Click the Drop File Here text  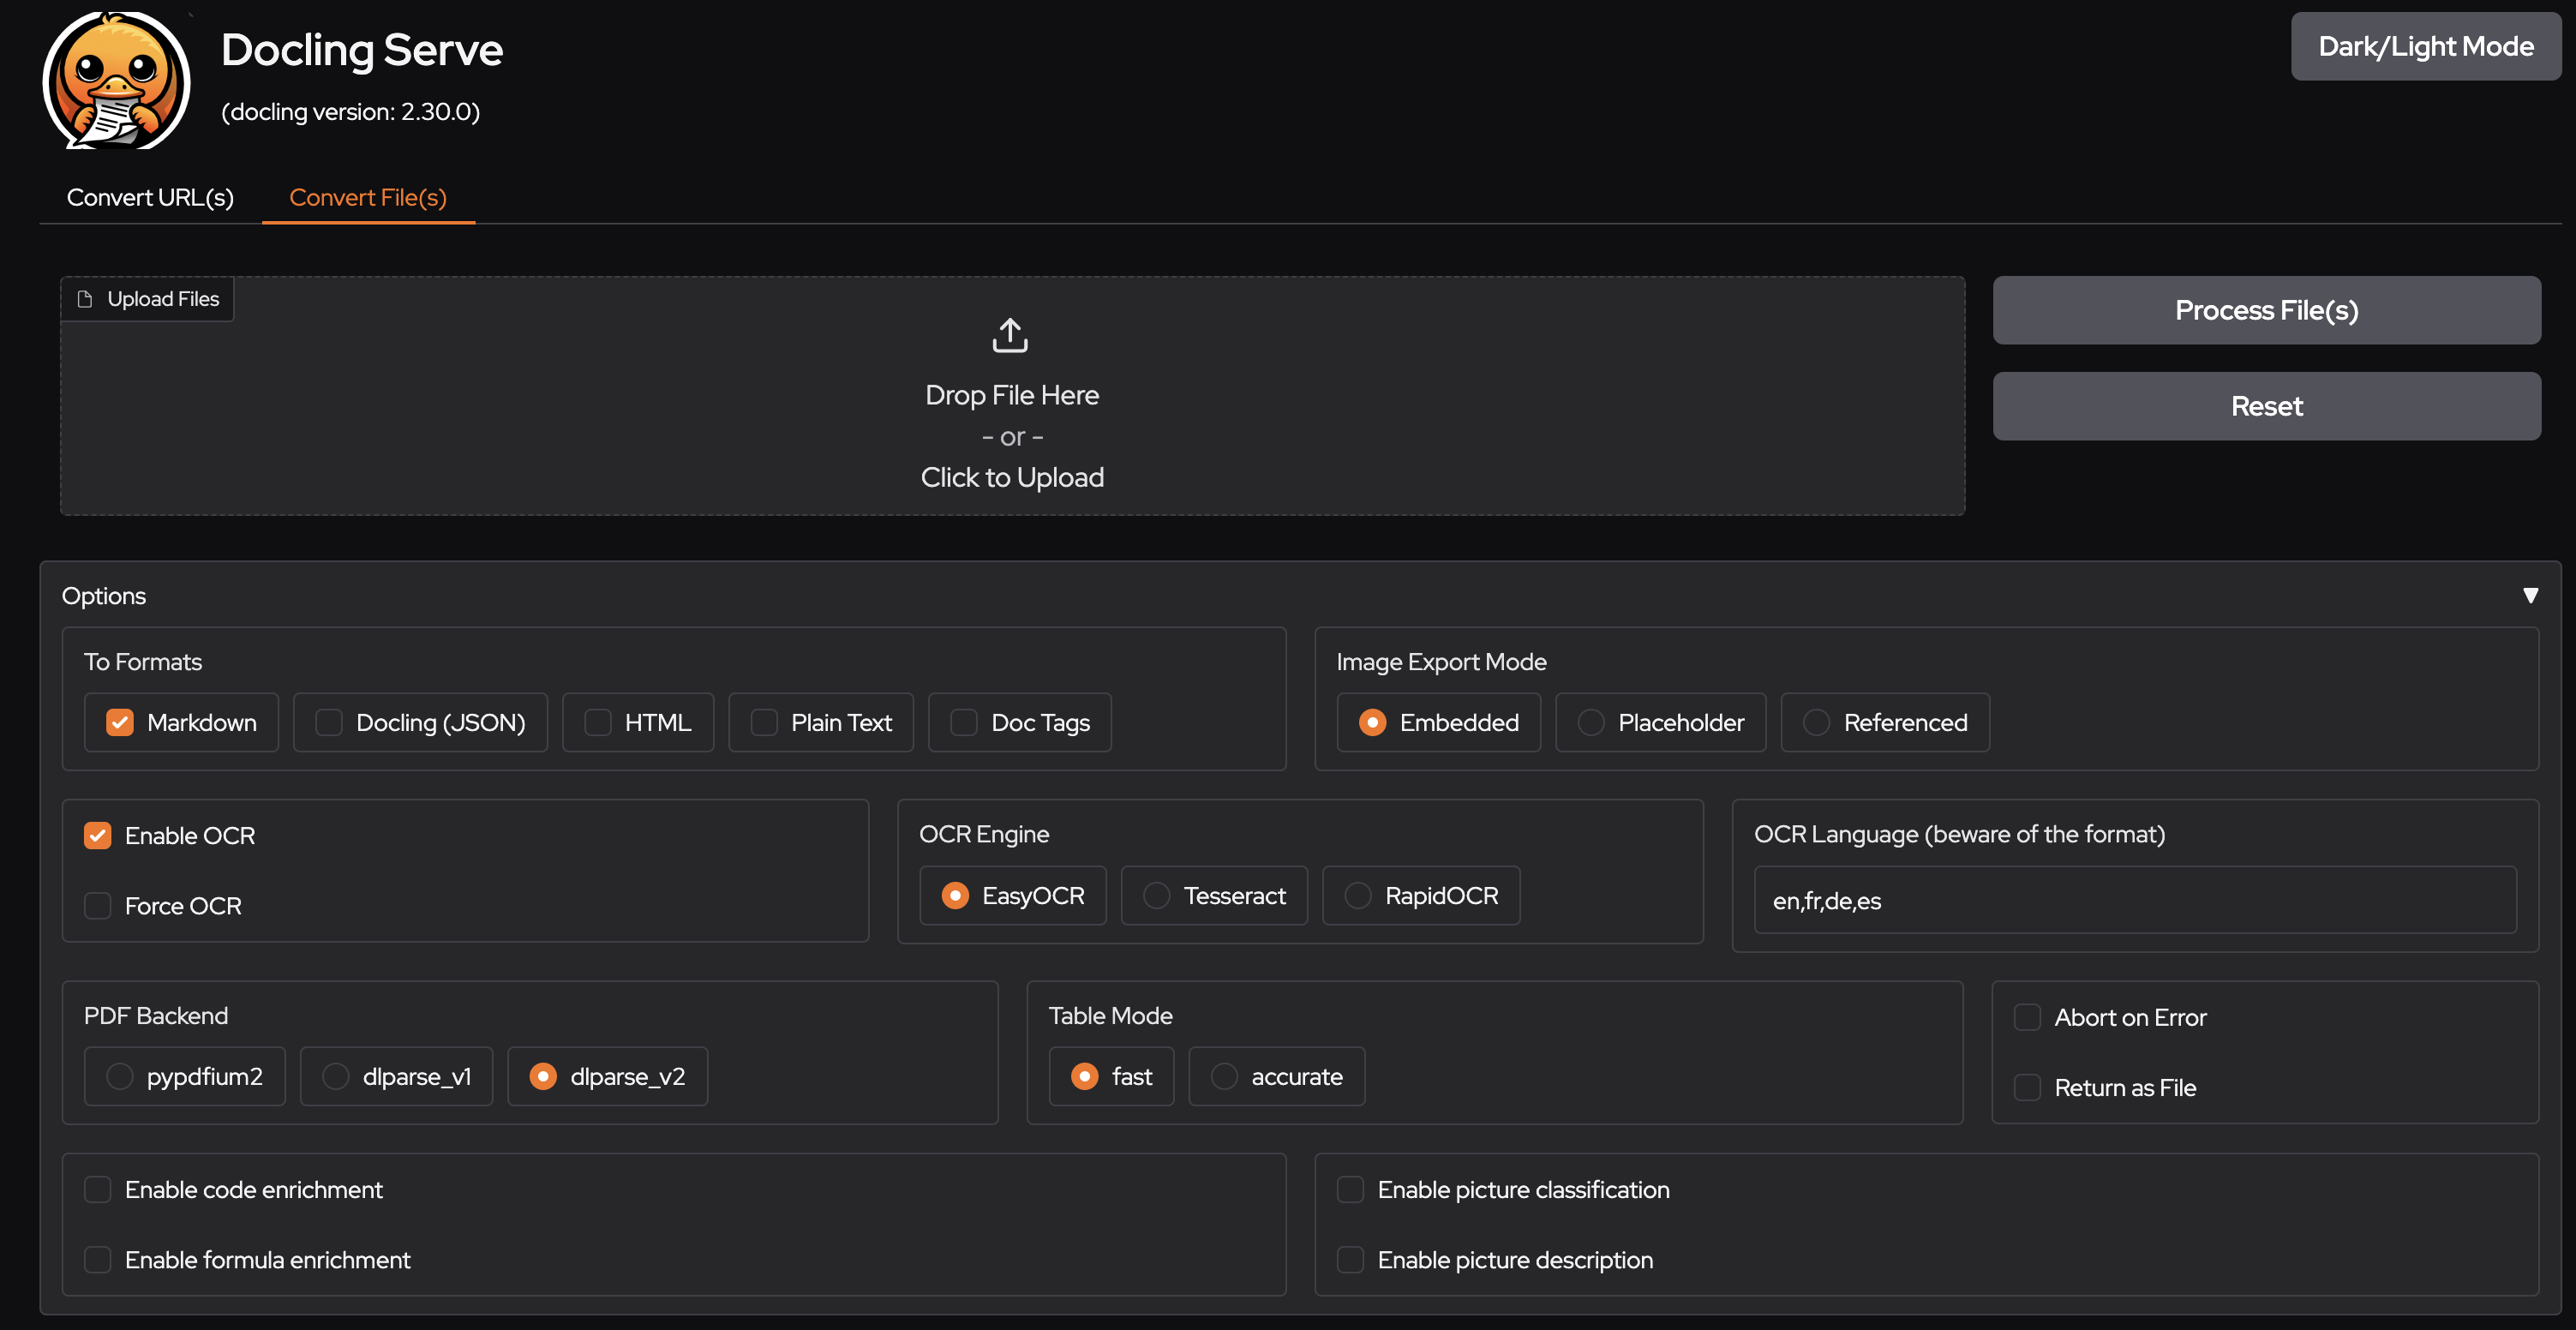(x=1012, y=395)
